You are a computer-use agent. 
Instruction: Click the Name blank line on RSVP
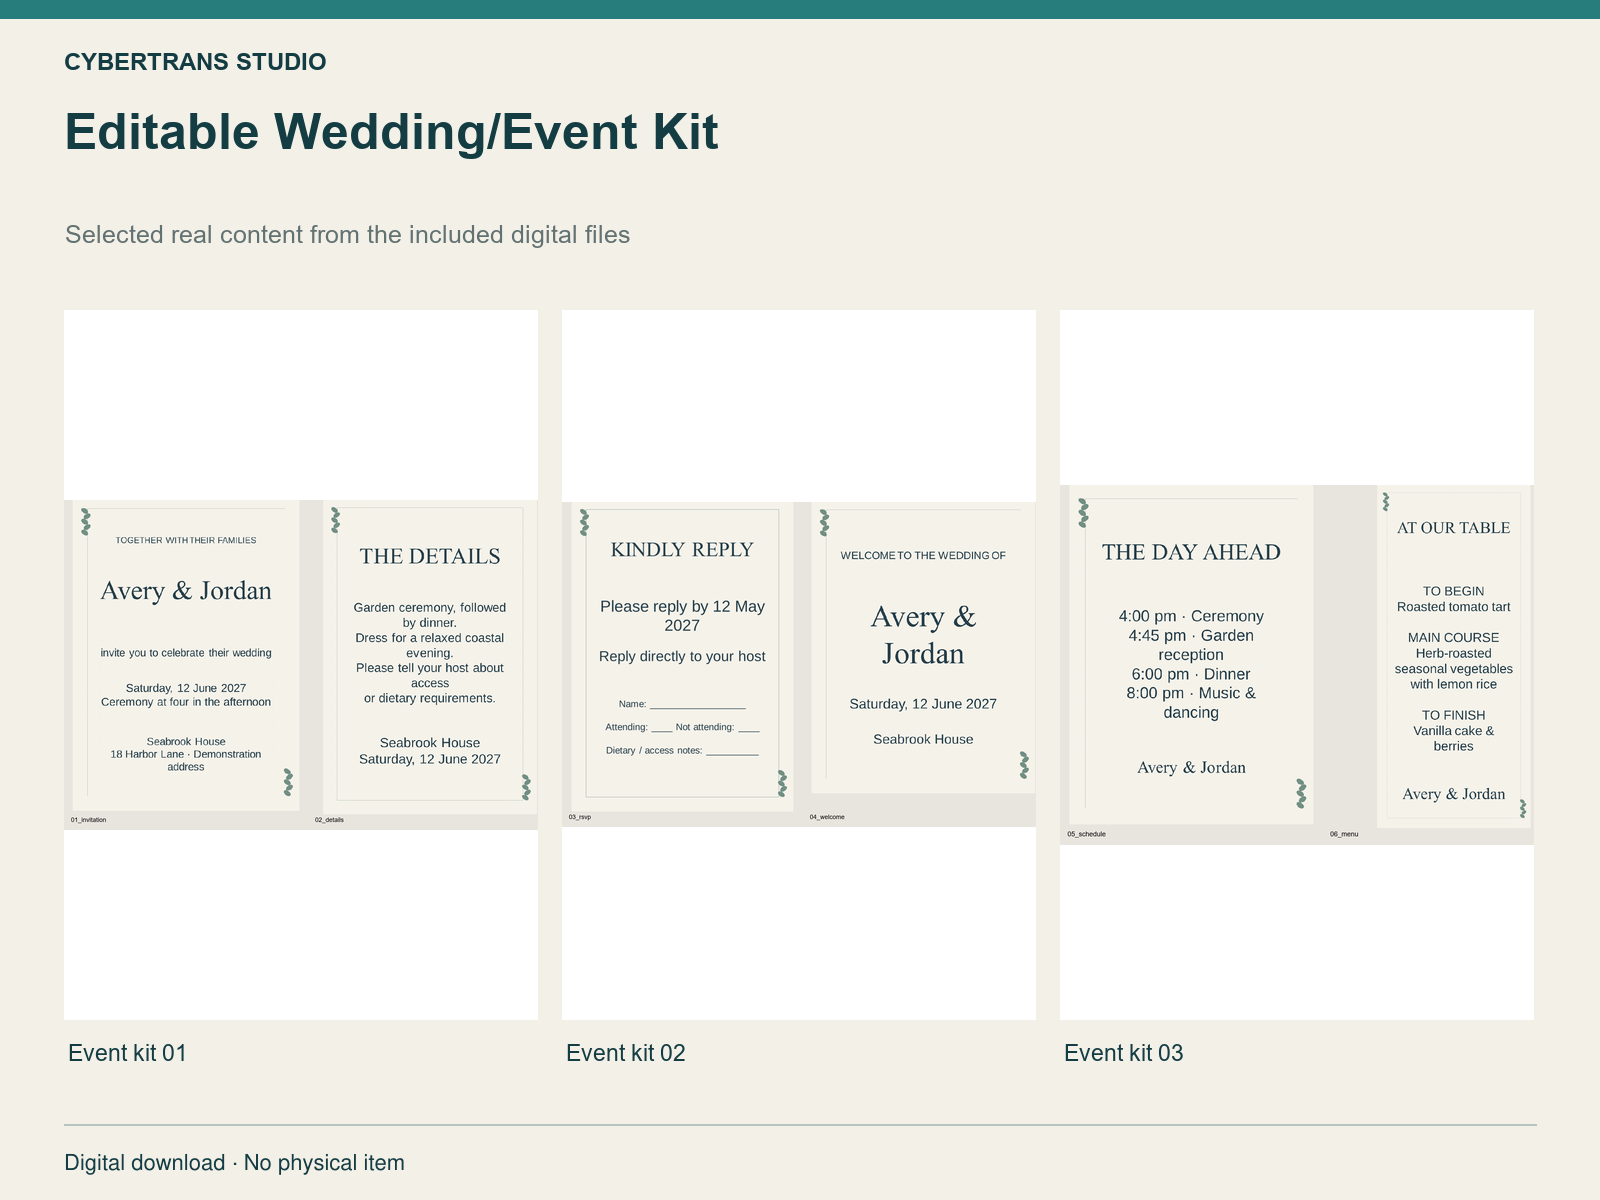[x=698, y=704]
